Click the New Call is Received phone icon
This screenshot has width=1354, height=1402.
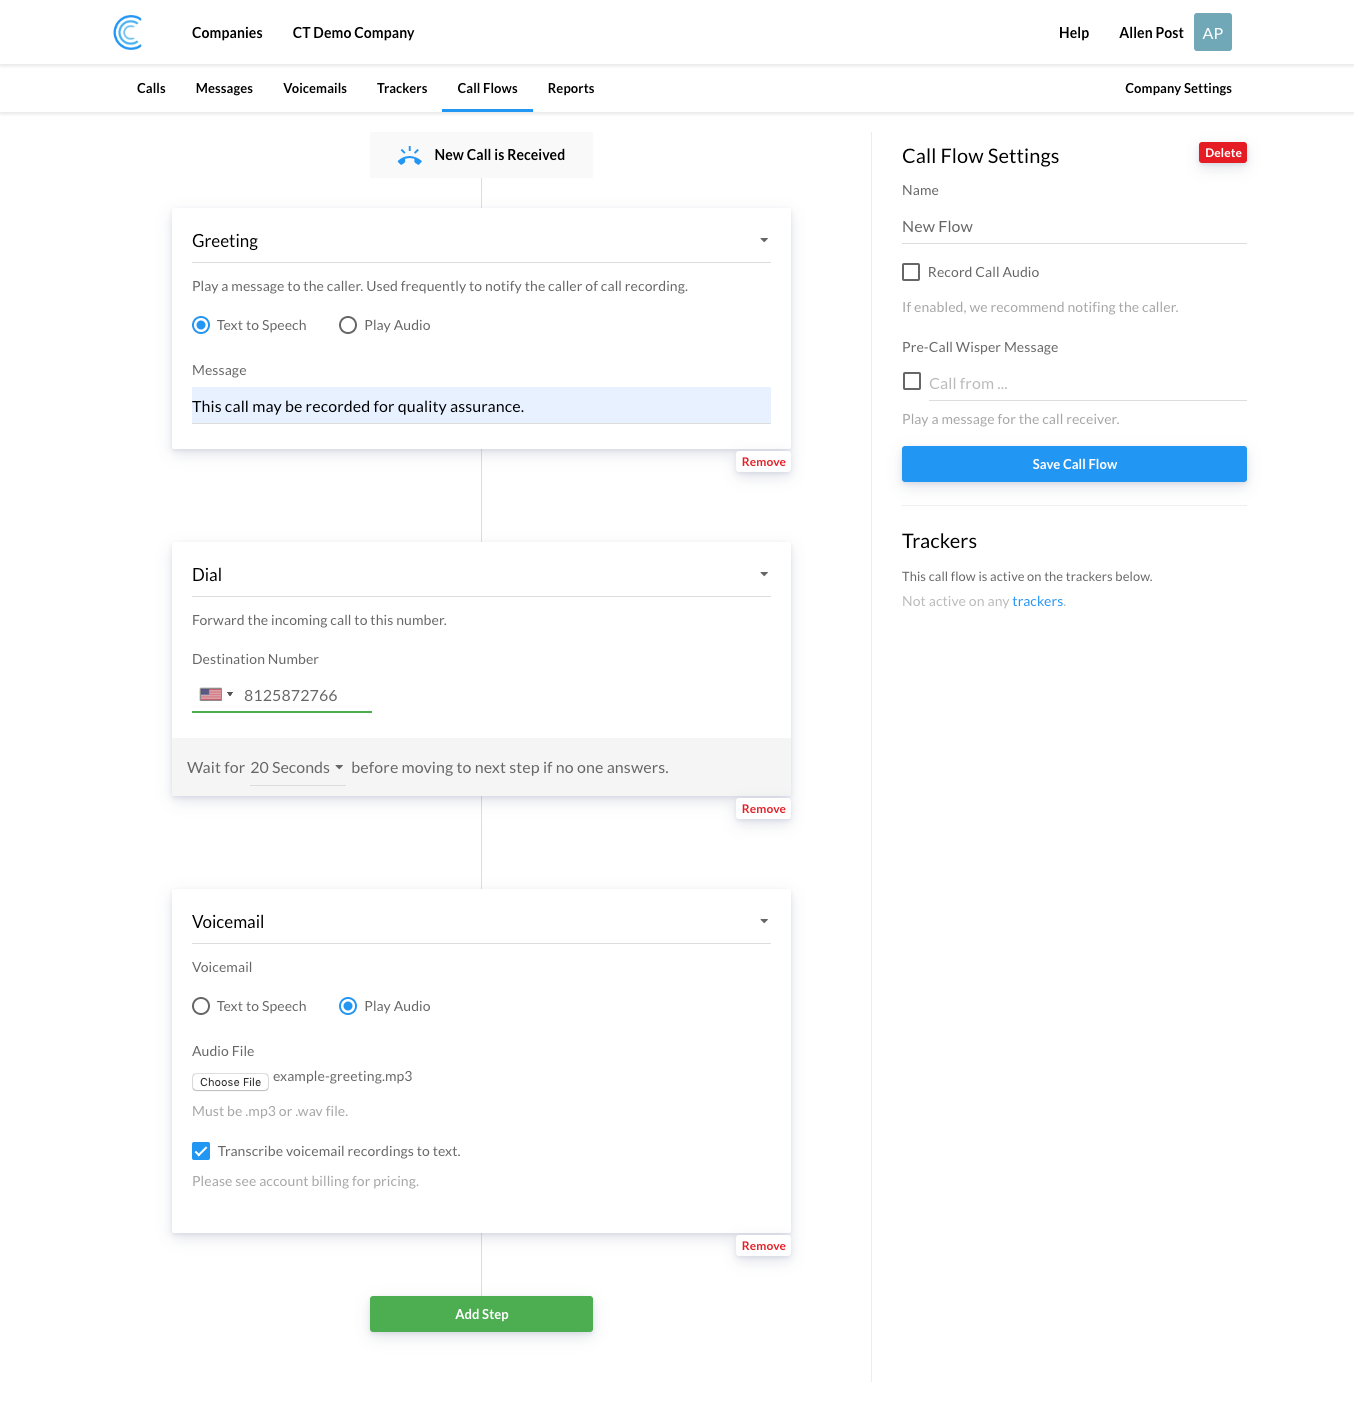[410, 155]
